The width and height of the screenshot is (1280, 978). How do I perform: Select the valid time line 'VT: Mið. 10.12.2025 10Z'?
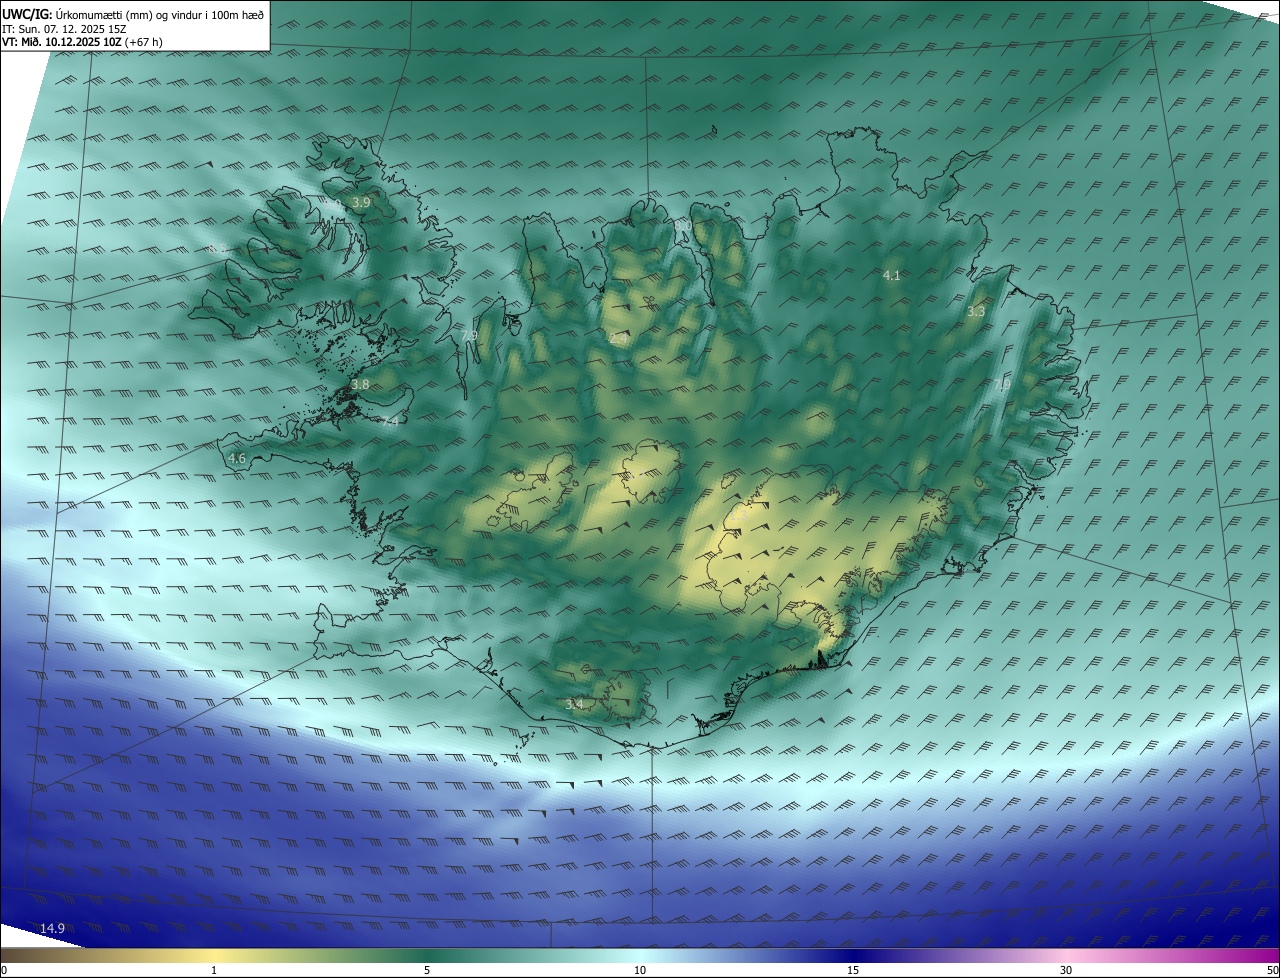63,42
